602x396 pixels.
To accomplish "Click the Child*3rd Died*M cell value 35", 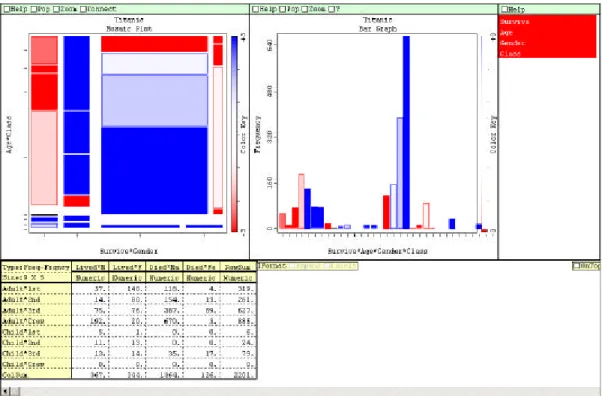I will point(164,353).
